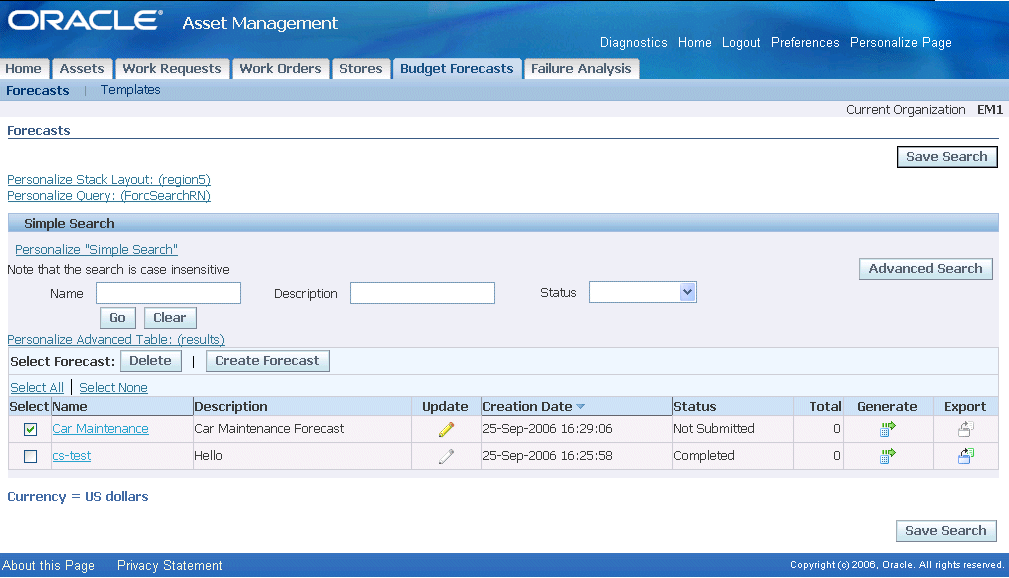The image size is (1009, 578).
Task: Click Personalize Query: (ForcSearchRN) link
Action: (109, 196)
